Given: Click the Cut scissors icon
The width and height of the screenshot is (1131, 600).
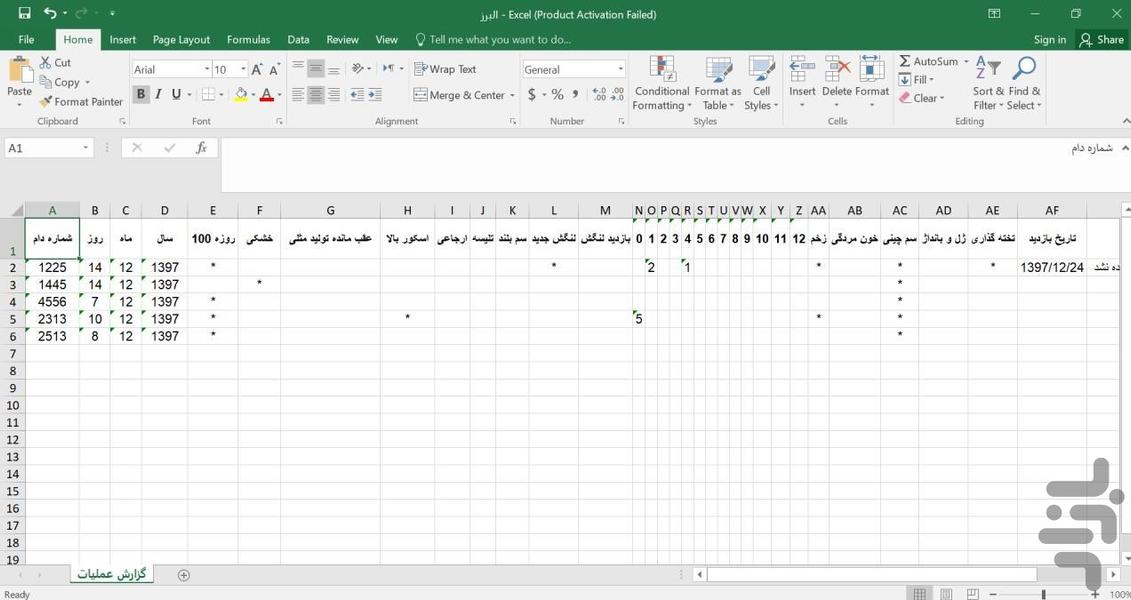Looking at the screenshot, I should pyautogui.click(x=45, y=63).
